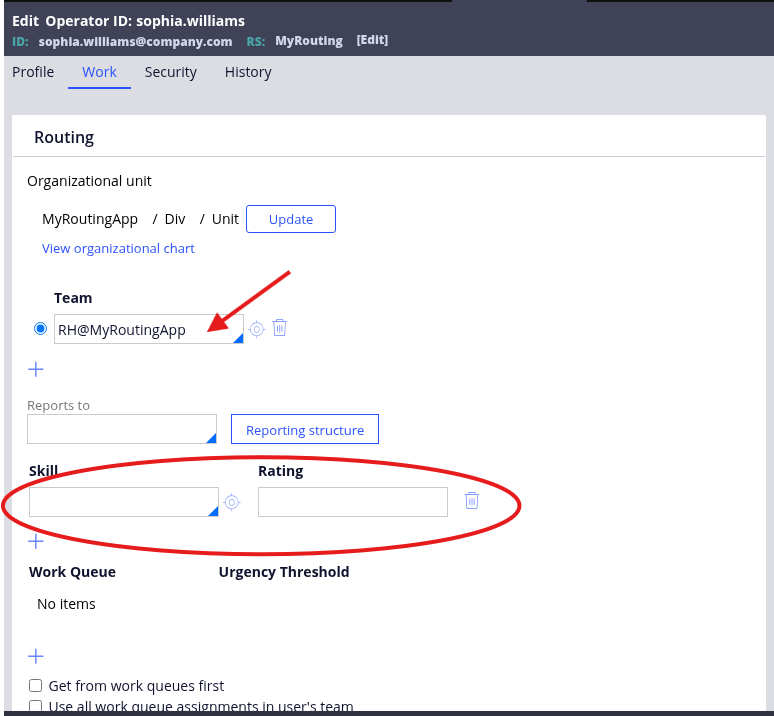This screenshot has height=716, width=774.
Task: Add a new skill row plus icon
Action: point(36,541)
